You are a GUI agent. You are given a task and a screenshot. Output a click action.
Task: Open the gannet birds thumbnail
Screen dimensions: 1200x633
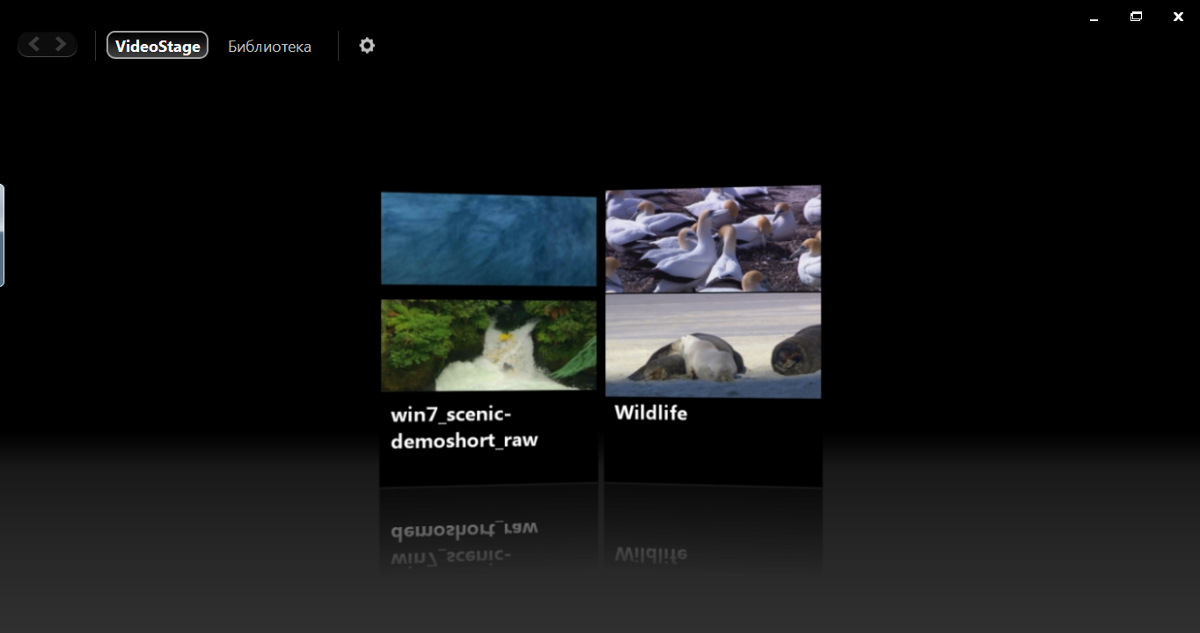713,238
